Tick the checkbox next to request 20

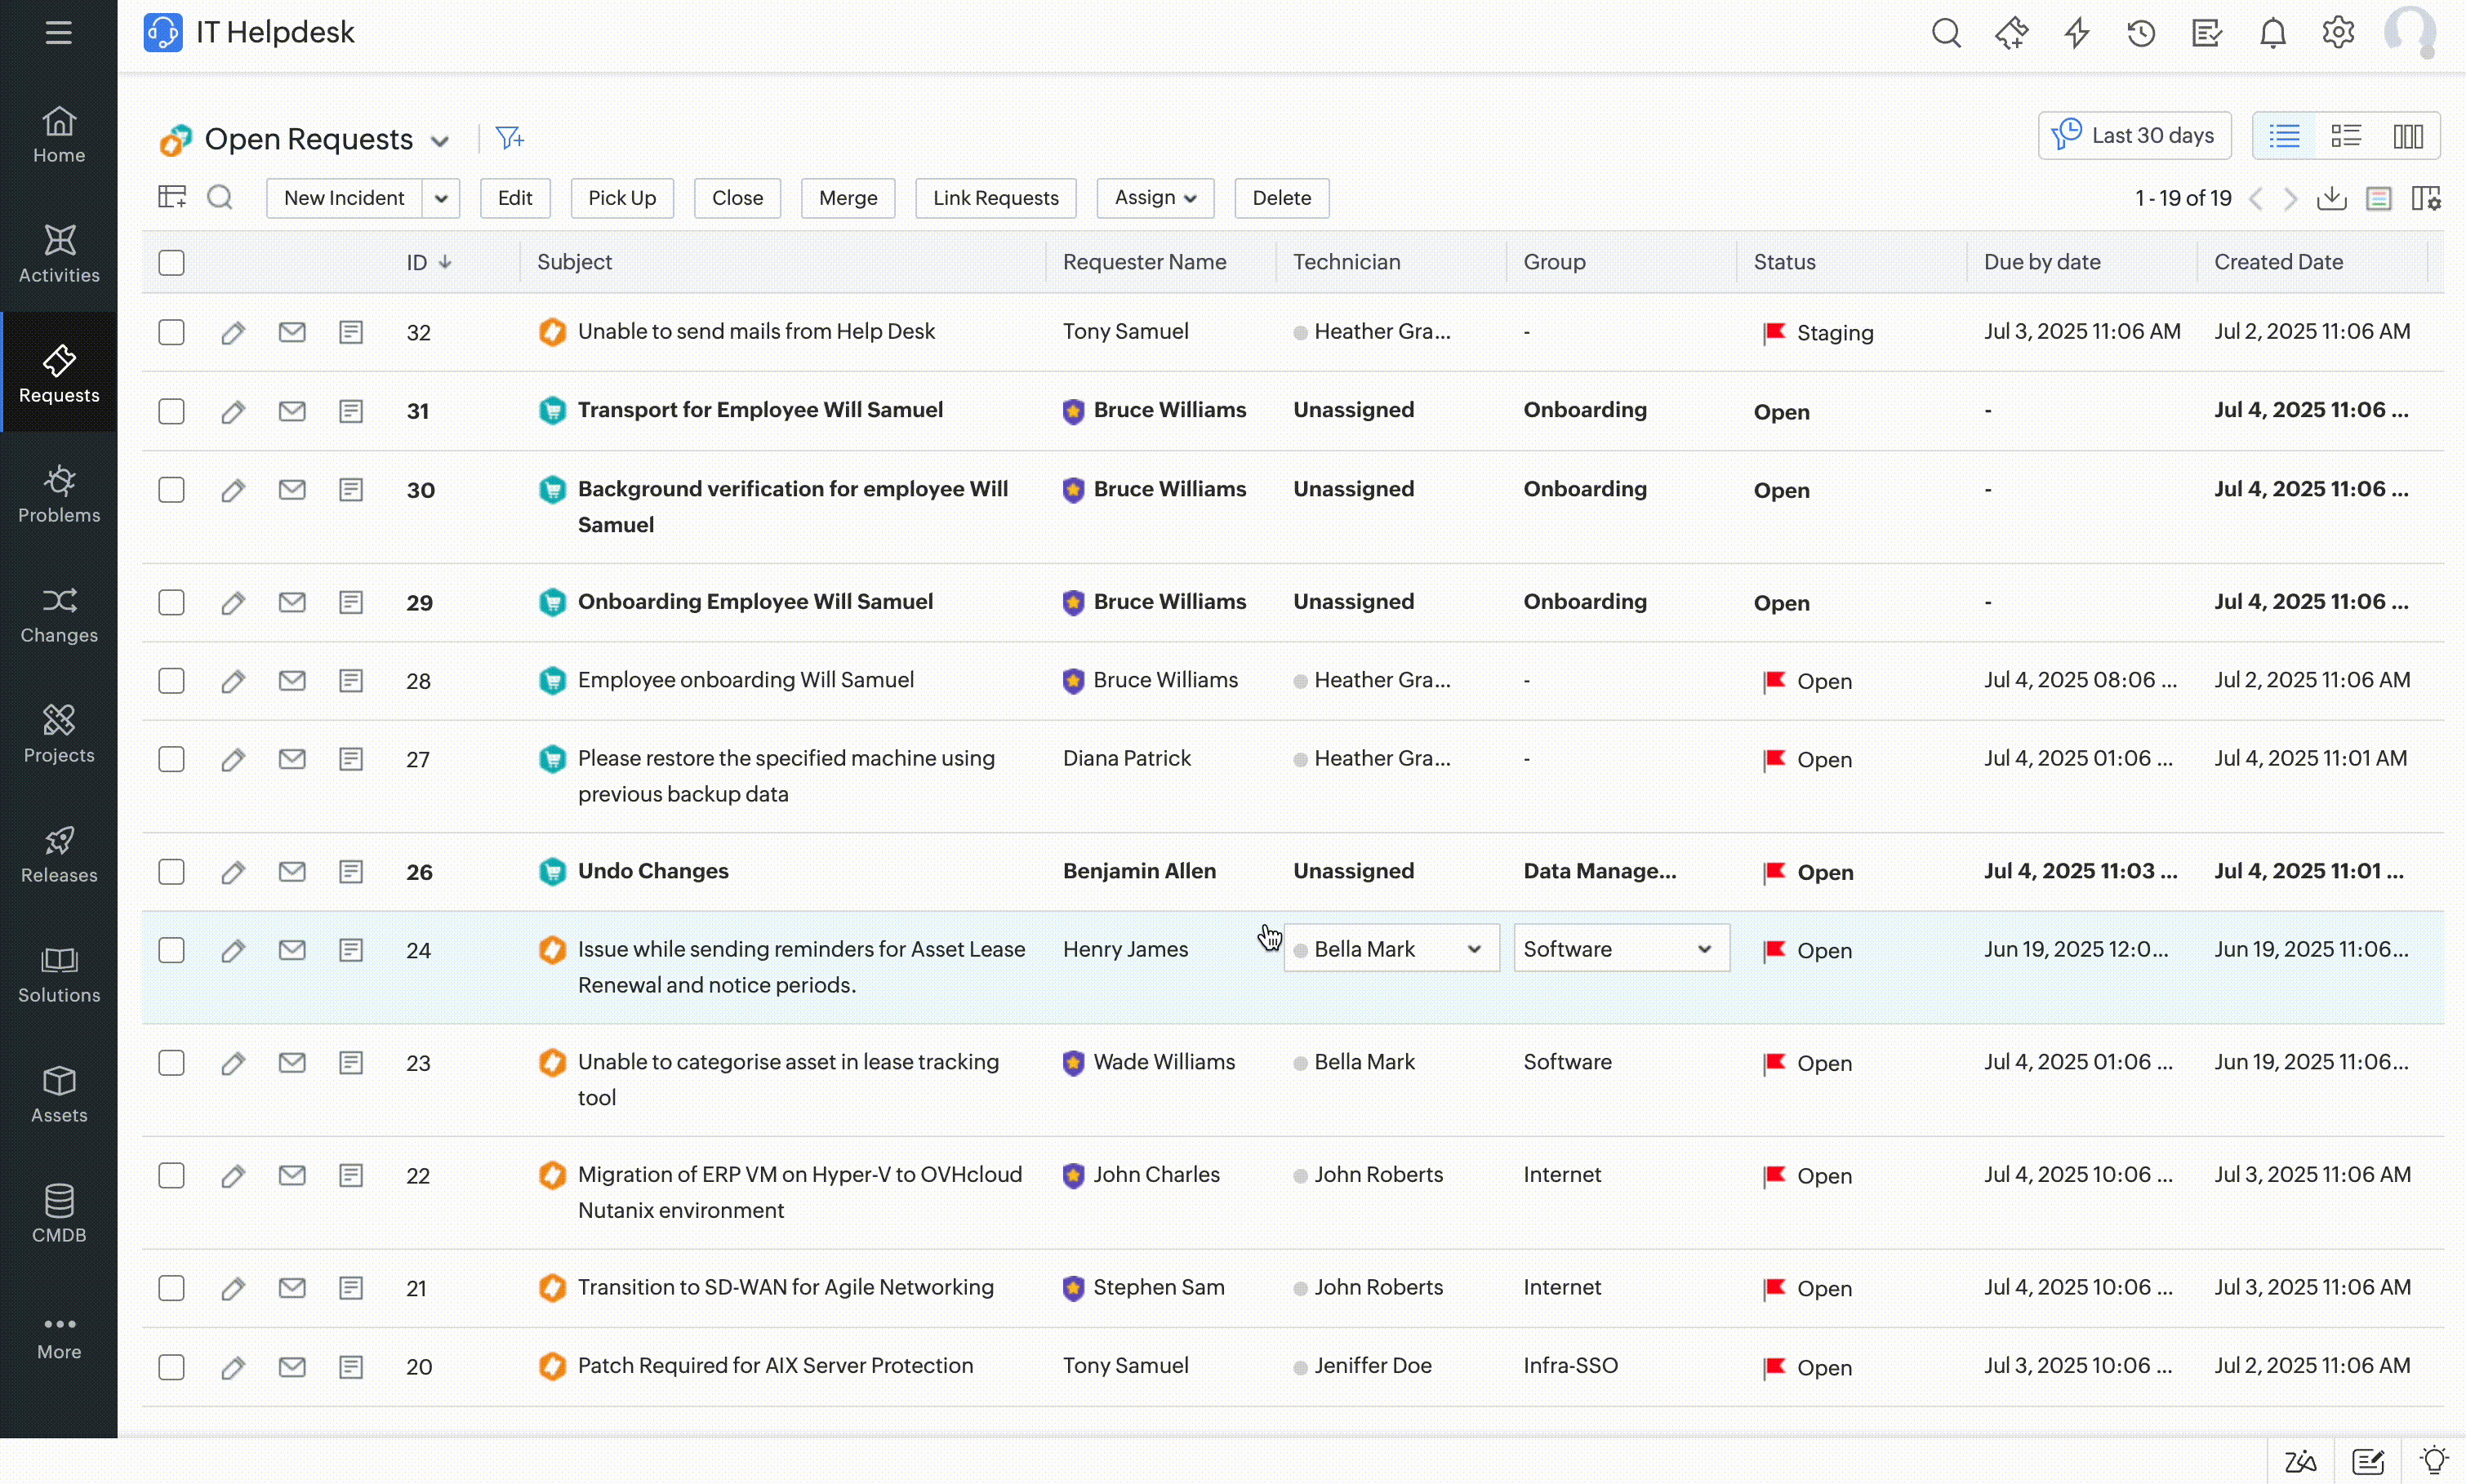coord(171,1366)
